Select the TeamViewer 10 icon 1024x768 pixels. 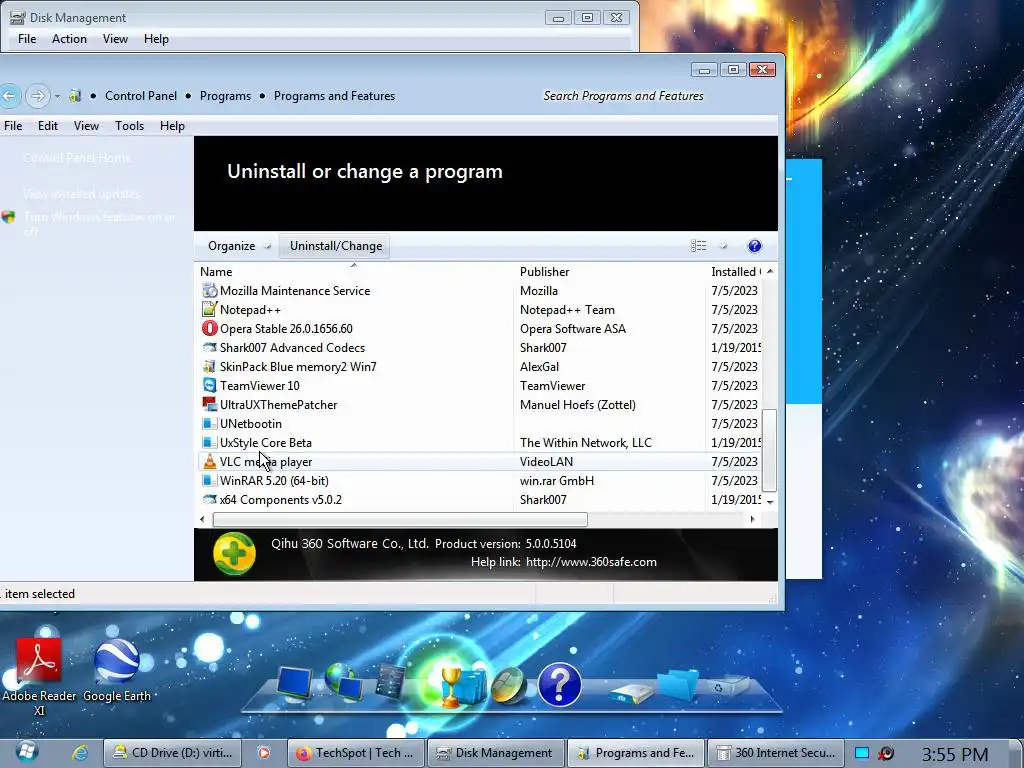(x=209, y=385)
